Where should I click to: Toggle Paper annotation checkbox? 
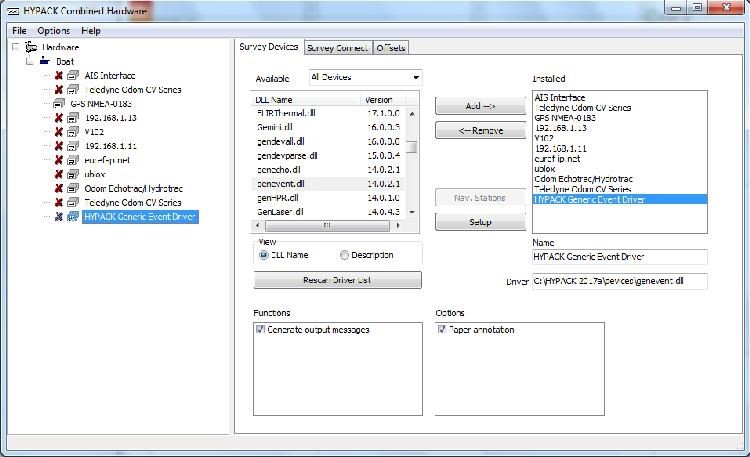click(x=442, y=329)
